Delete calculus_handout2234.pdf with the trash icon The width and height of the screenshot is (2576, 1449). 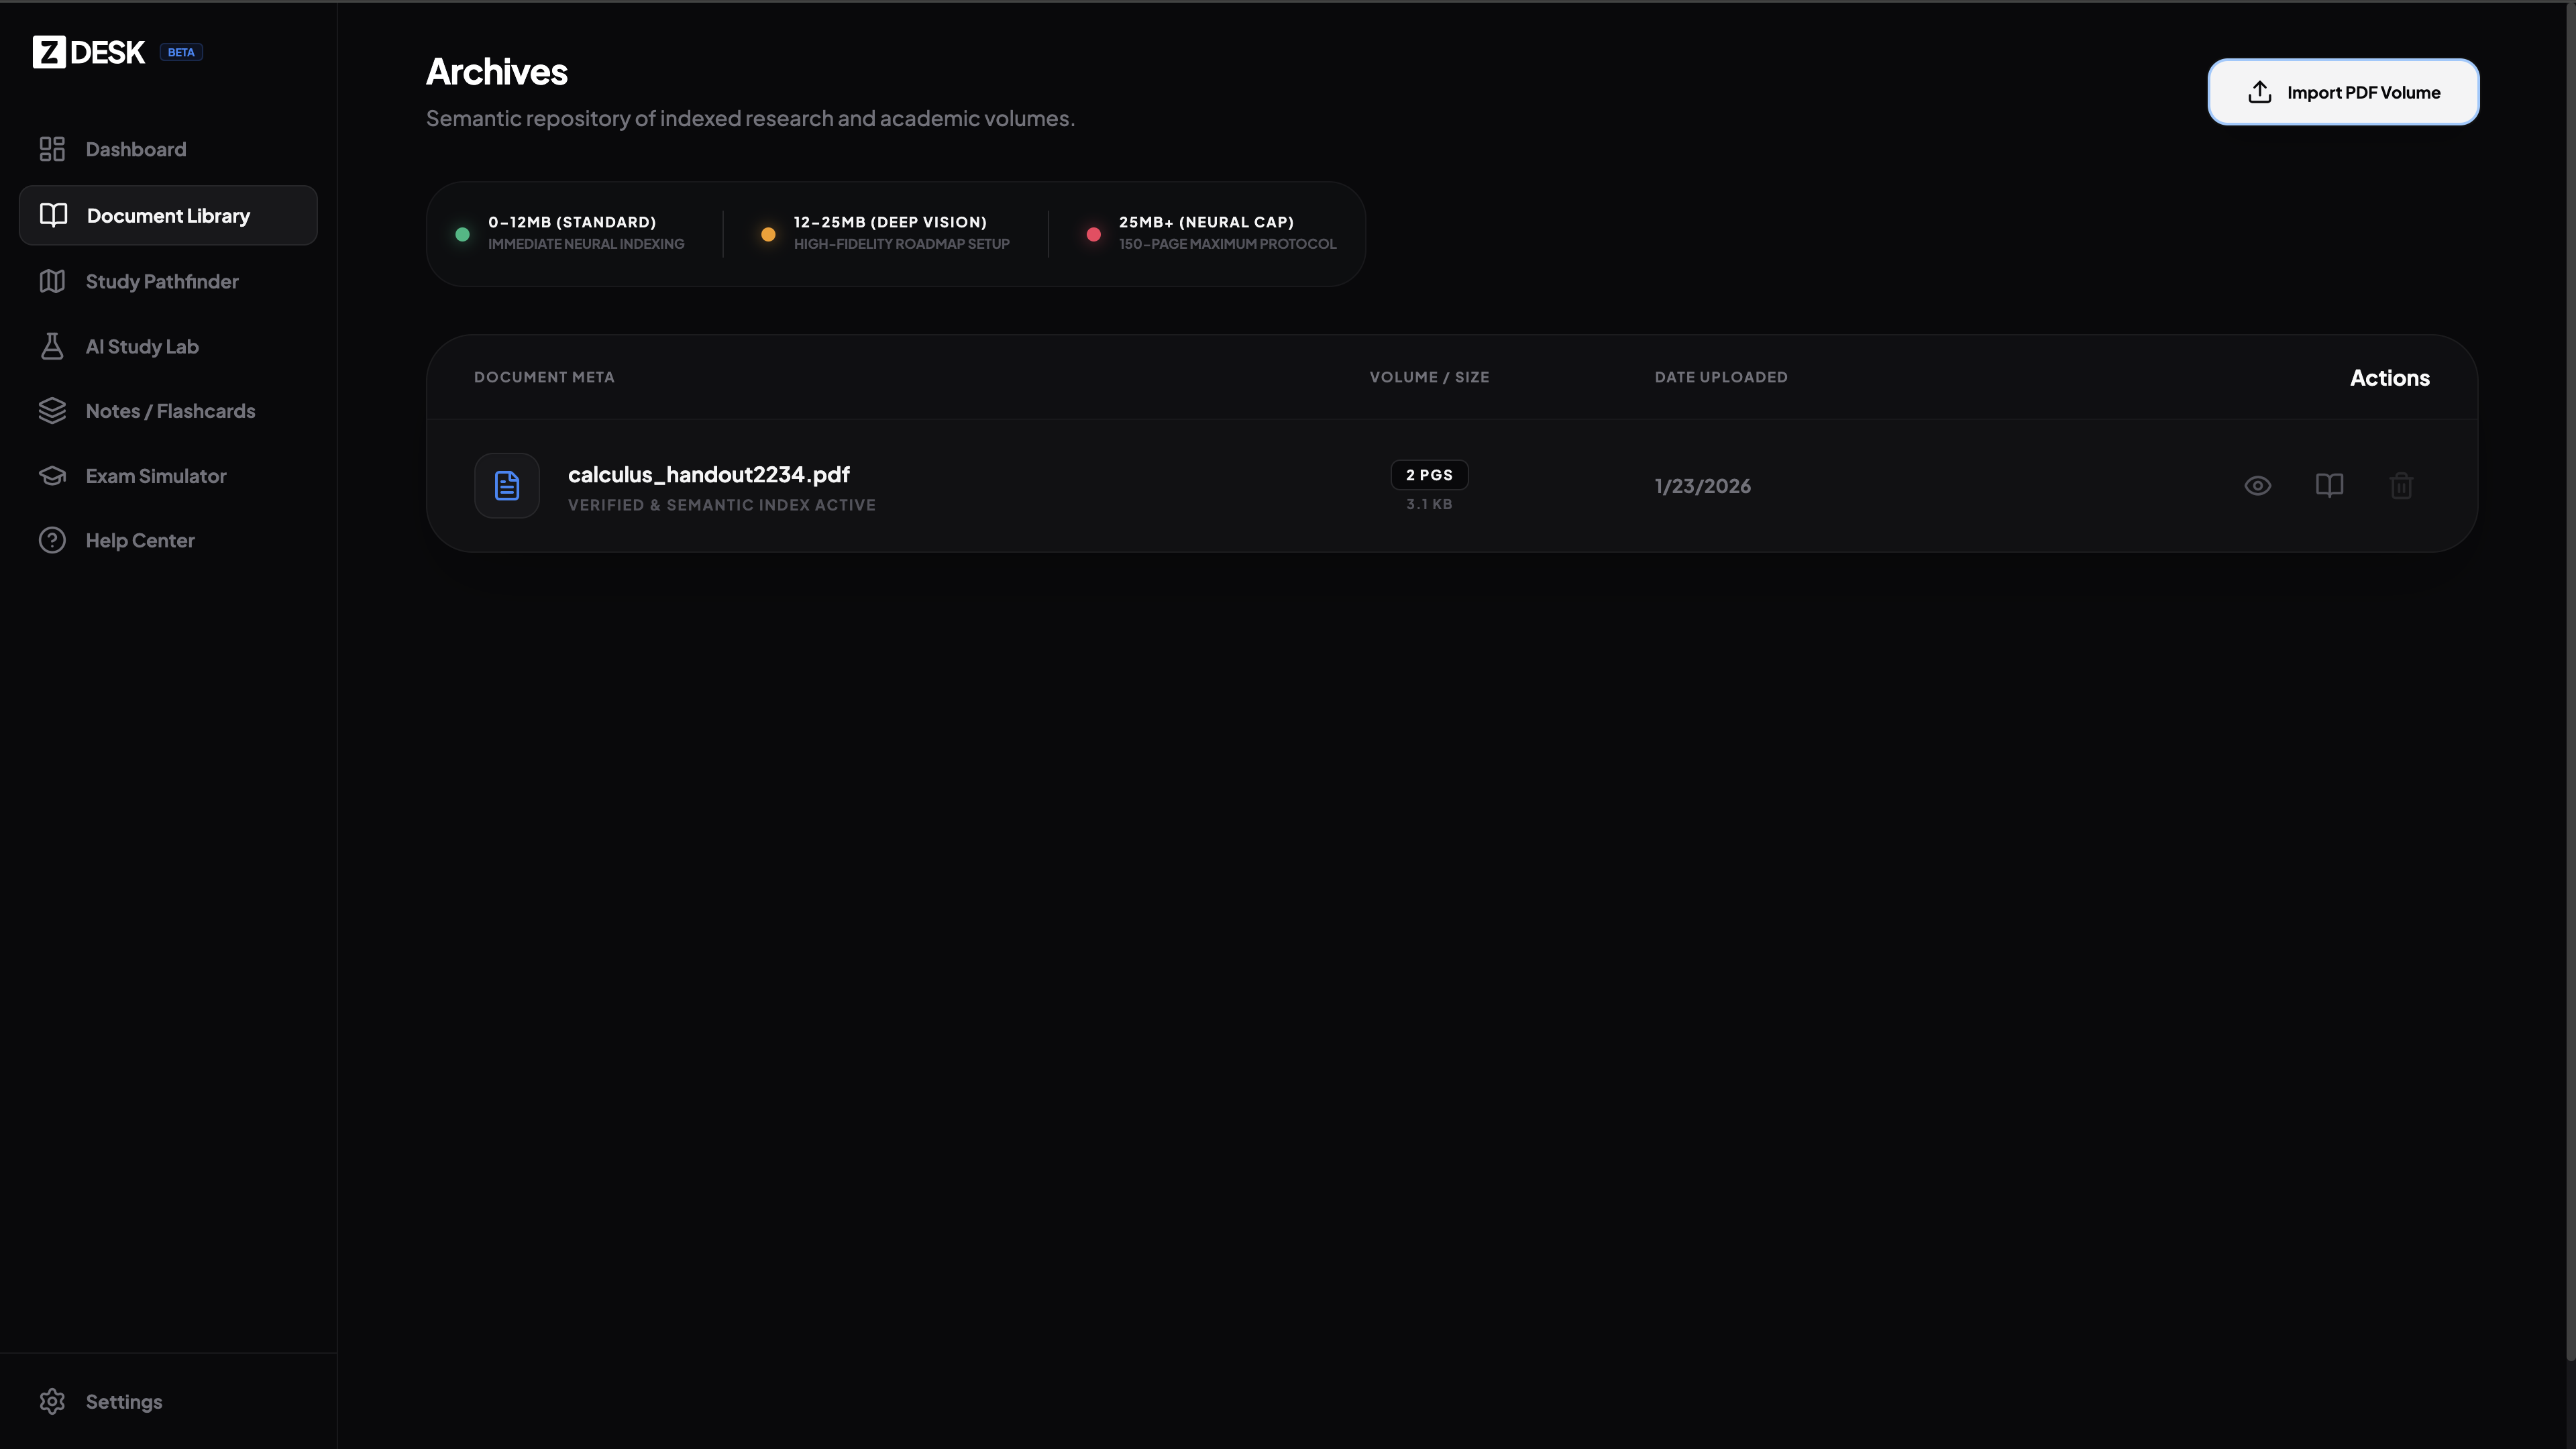[x=2401, y=486]
